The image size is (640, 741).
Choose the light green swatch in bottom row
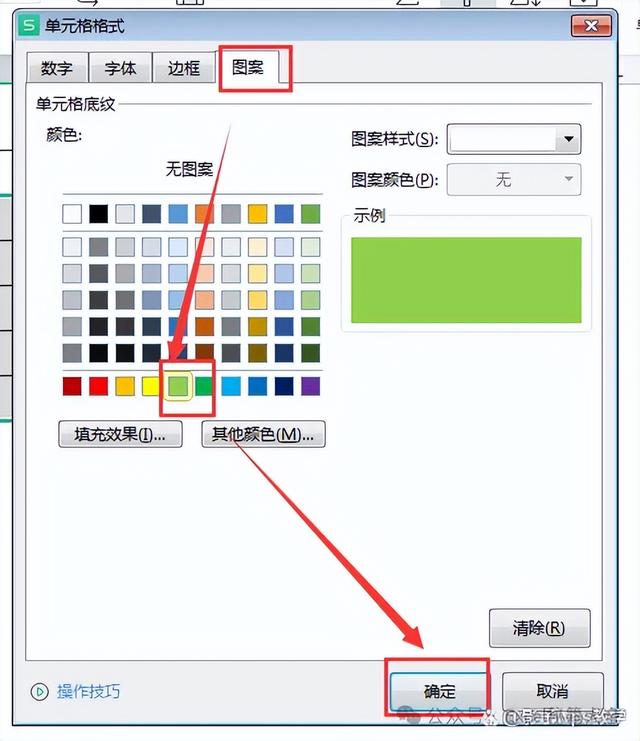[x=178, y=386]
